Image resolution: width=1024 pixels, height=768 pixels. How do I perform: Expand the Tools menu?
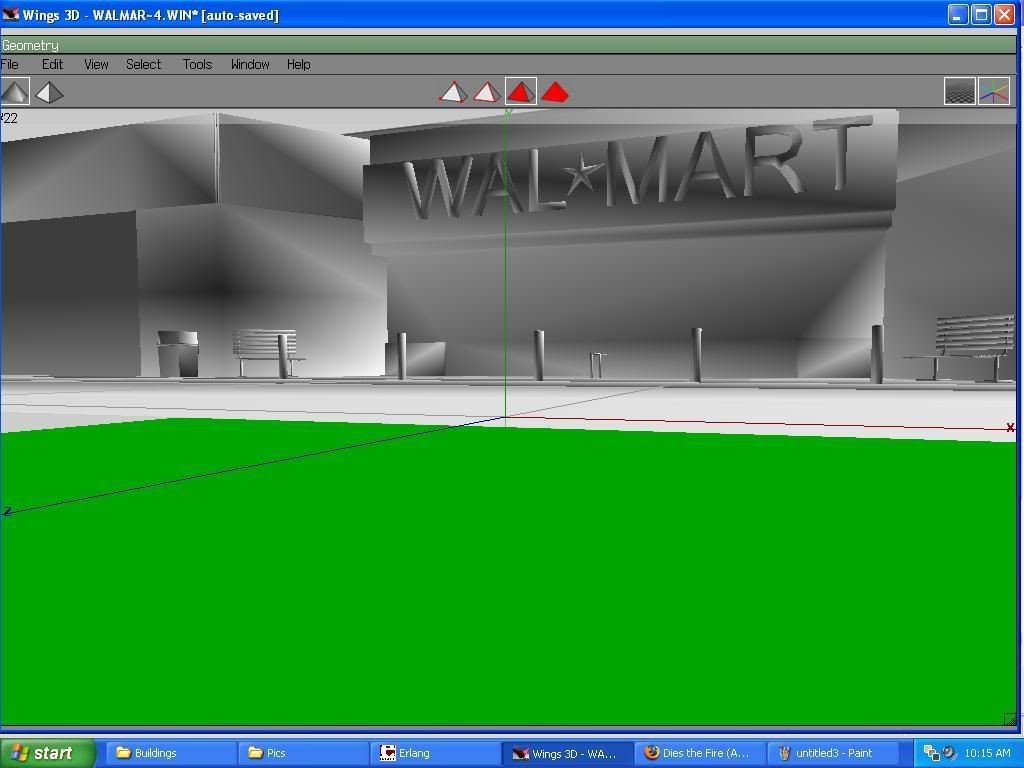(x=197, y=64)
